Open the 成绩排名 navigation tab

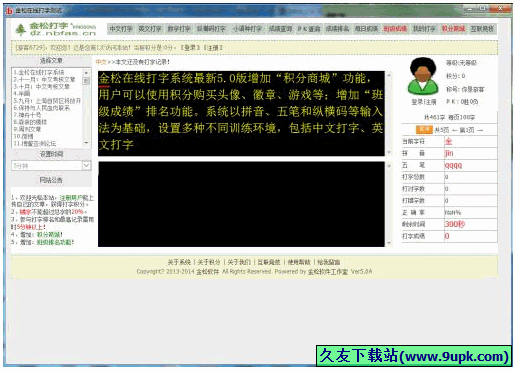click(x=337, y=29)
